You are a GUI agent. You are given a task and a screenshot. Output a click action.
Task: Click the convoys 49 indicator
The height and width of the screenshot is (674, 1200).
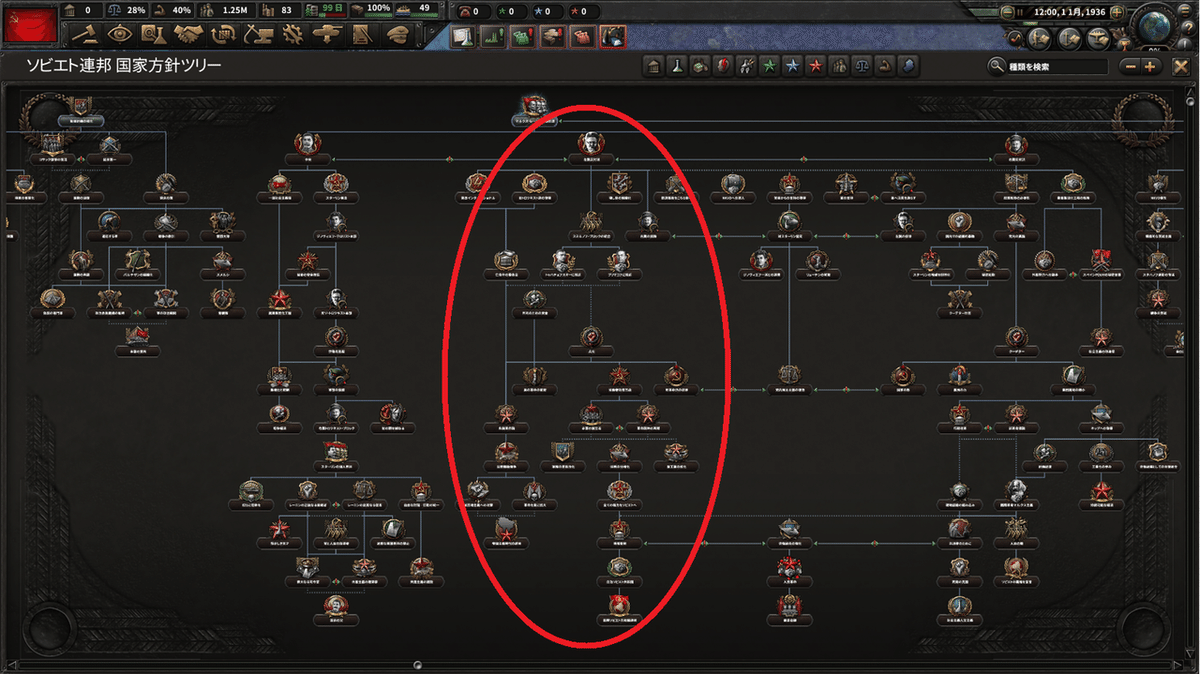[418, 10]
